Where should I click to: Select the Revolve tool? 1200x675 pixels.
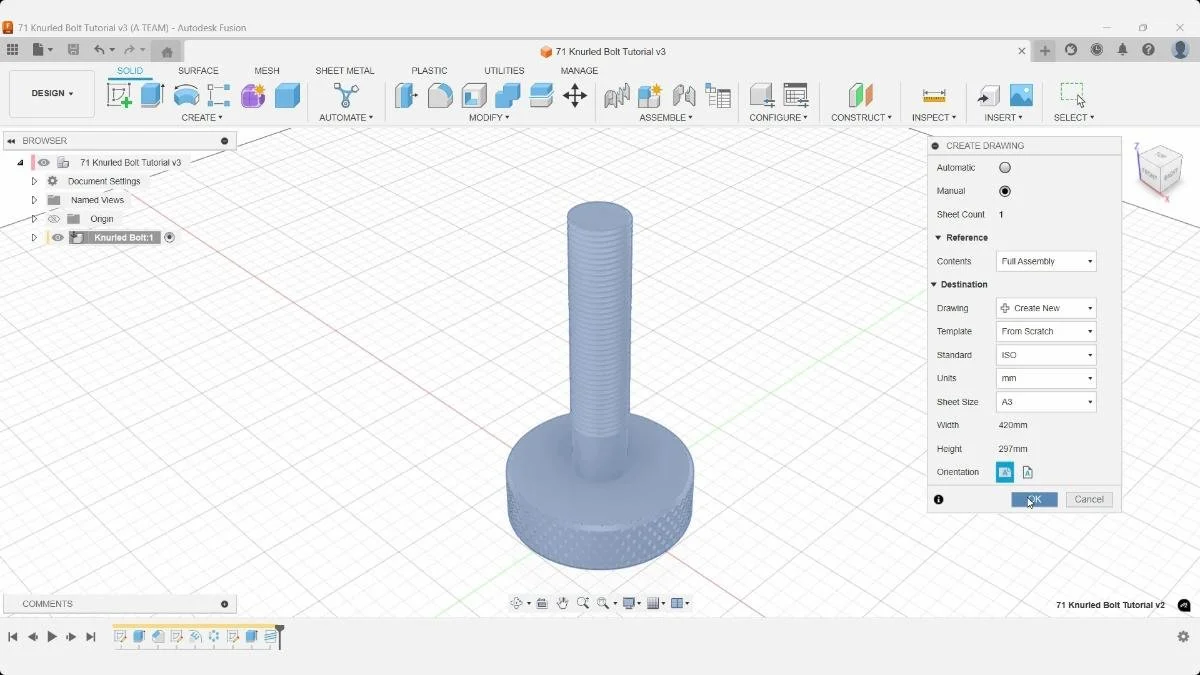(x=186, y=95)
